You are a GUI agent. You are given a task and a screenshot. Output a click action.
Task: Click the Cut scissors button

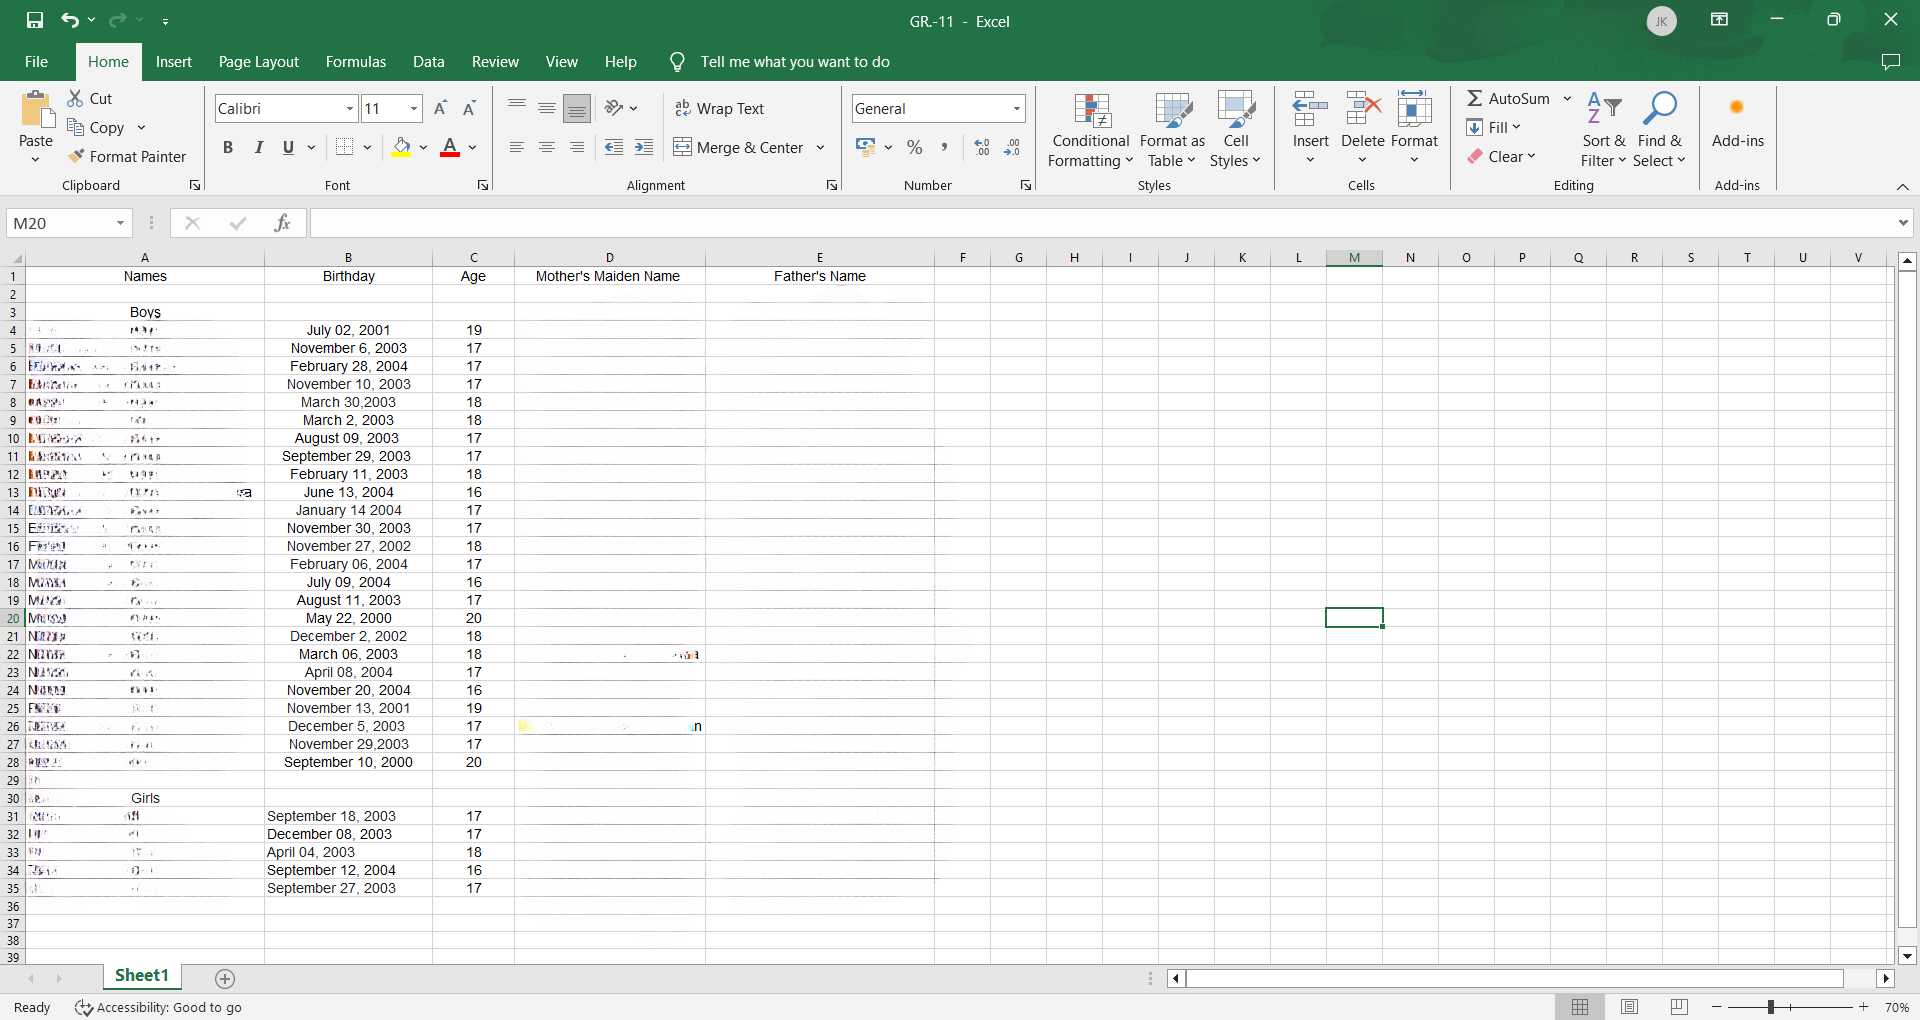[90, 98]
